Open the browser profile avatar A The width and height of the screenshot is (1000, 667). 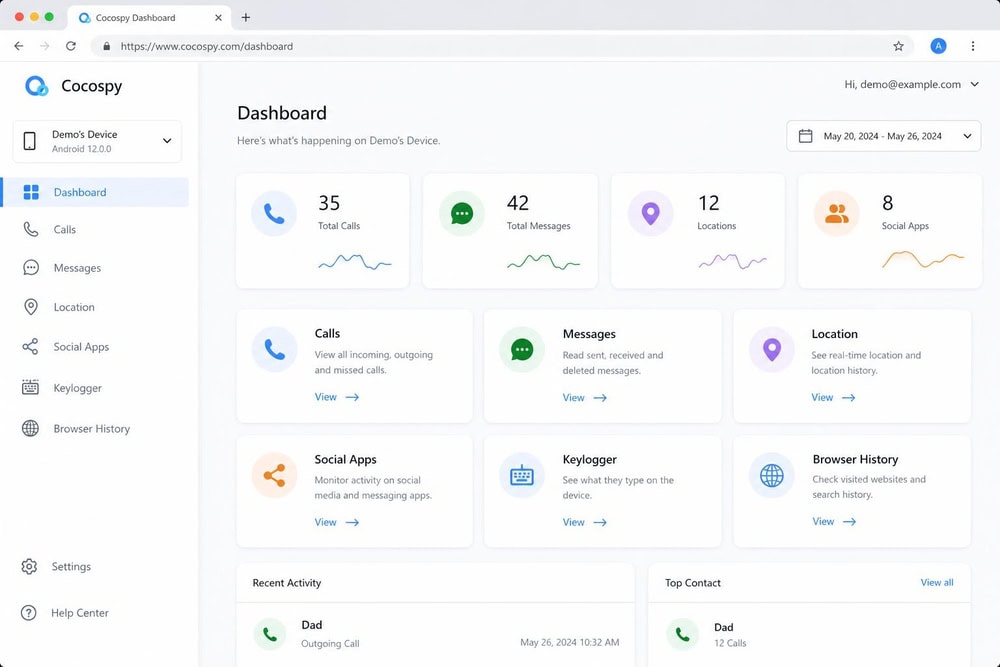coord(938,46)
